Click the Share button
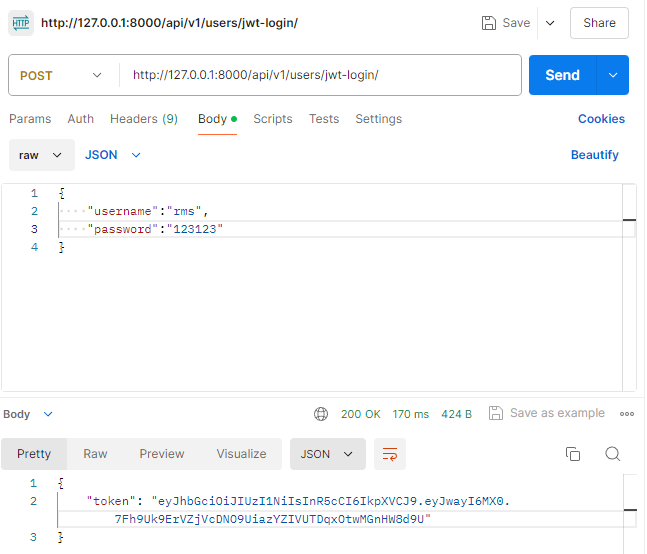The height and width of the screenshot is (554, 647). (x=599, y=23)
